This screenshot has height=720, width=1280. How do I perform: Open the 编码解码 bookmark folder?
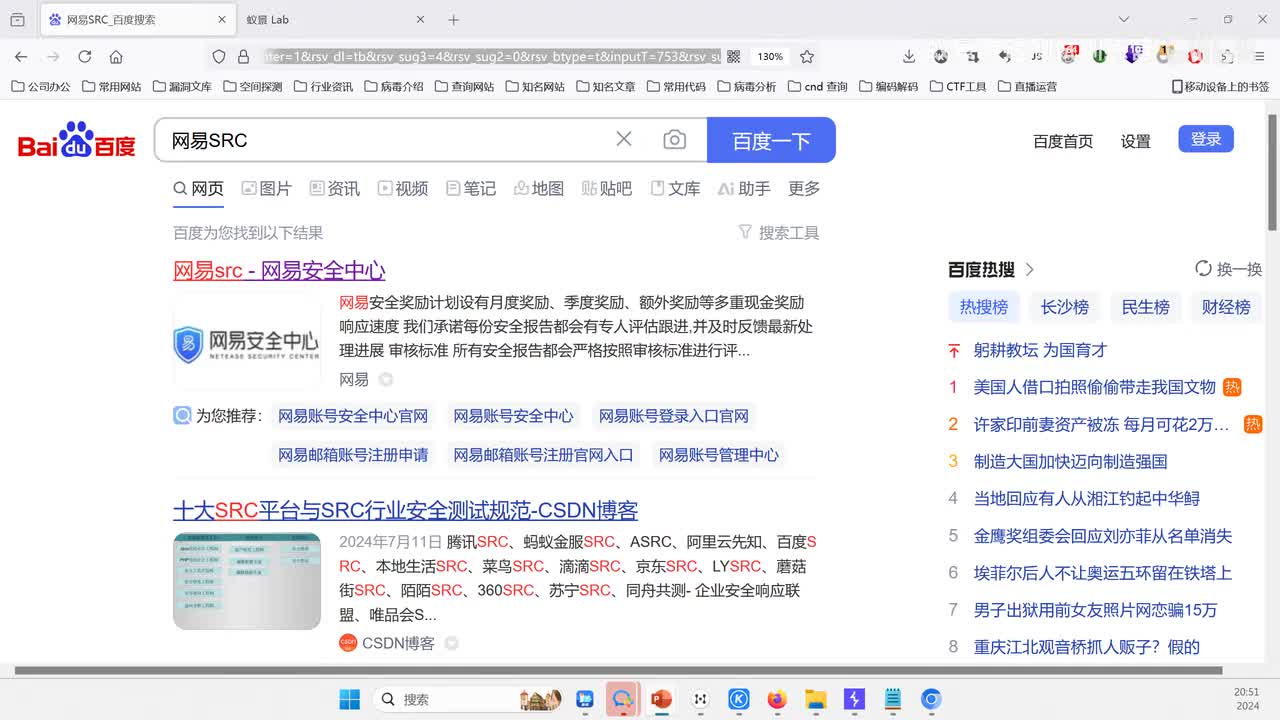[888, 87]
